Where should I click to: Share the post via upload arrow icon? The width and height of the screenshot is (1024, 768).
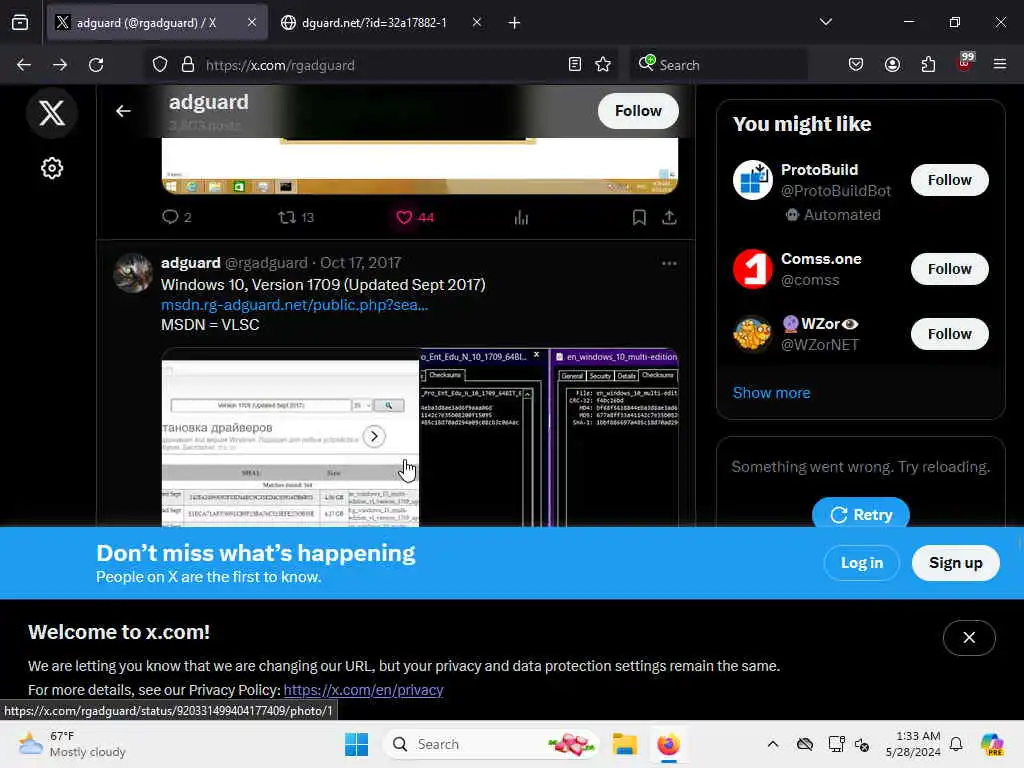[x=669, y=217]
